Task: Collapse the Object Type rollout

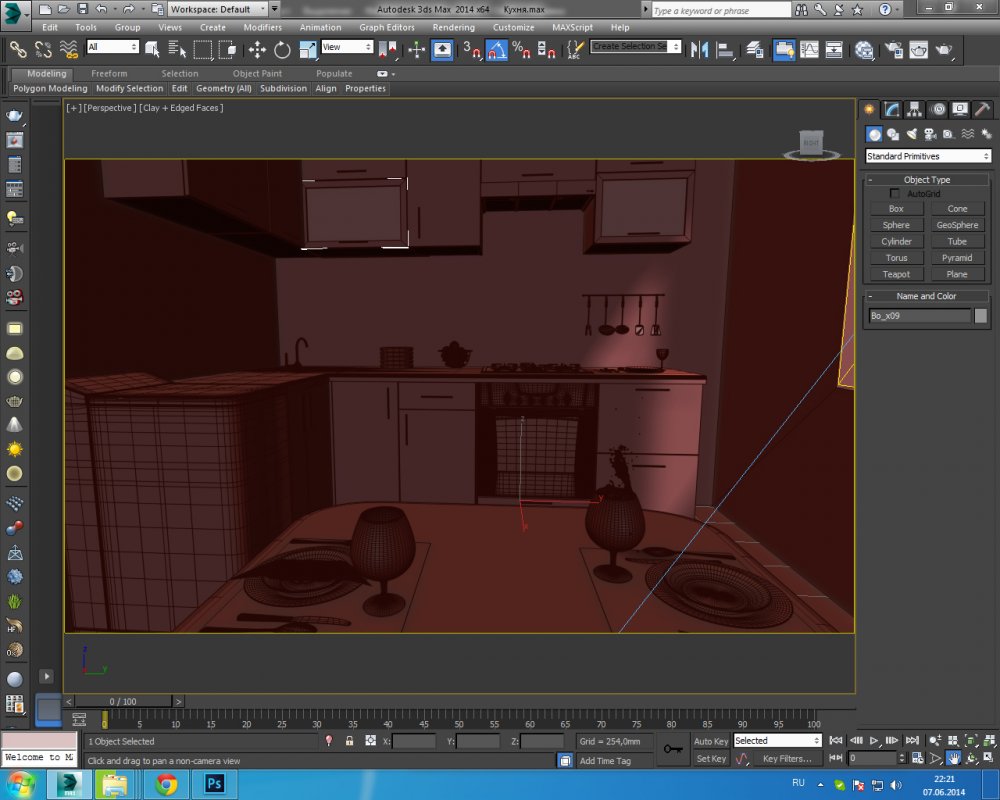Action: (926, 180)
